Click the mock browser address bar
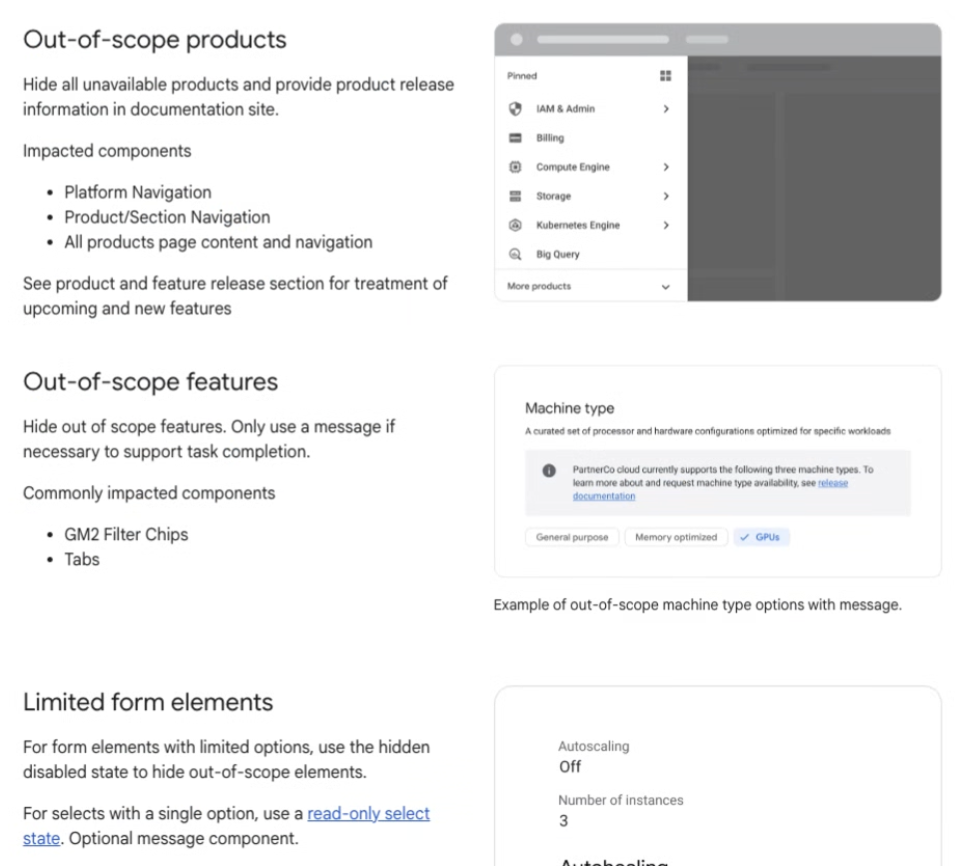 603,40
